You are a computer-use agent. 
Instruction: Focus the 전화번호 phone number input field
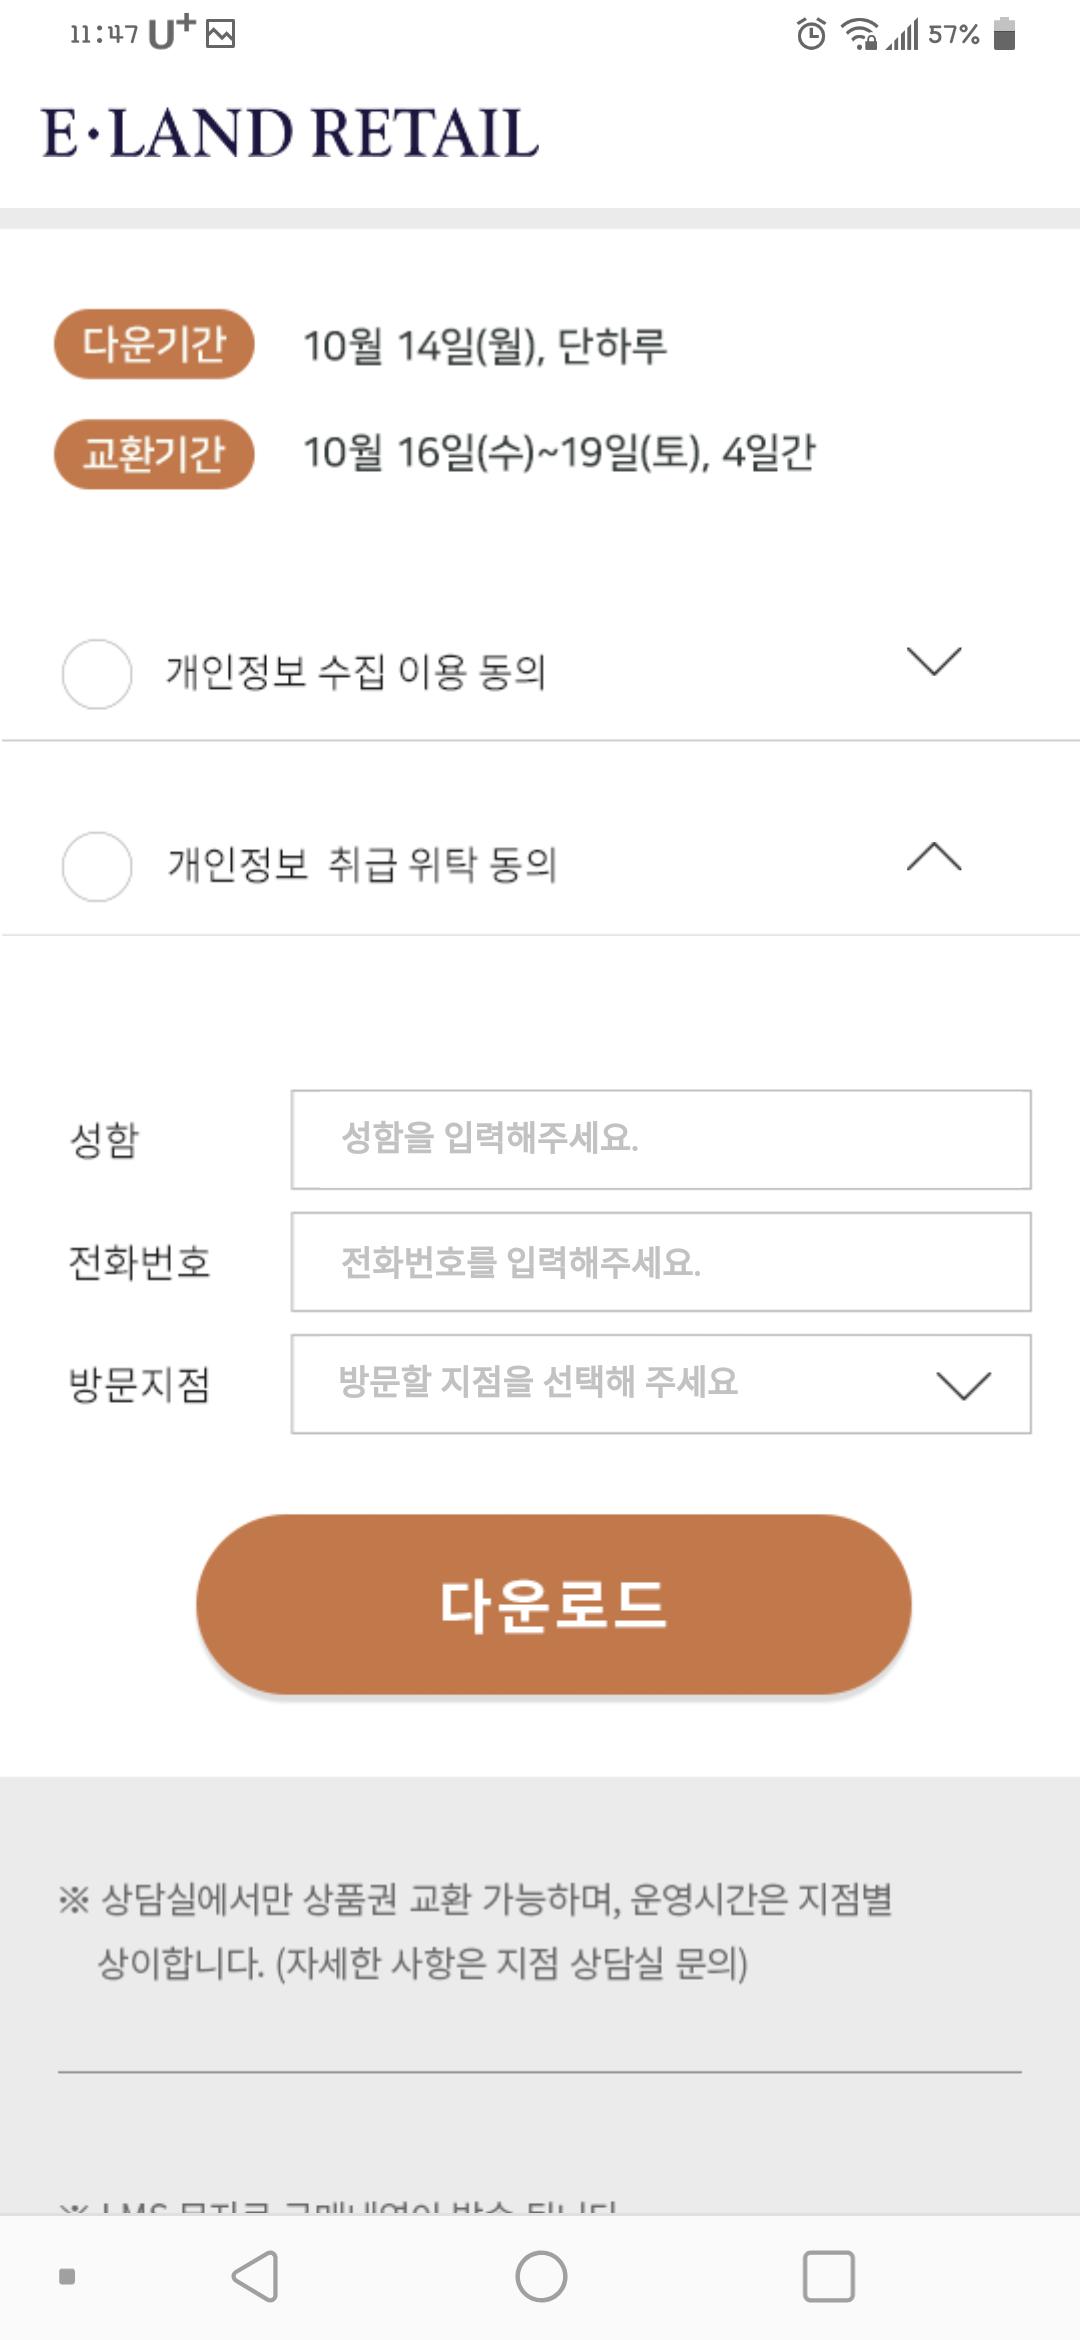coord(660,1262)
